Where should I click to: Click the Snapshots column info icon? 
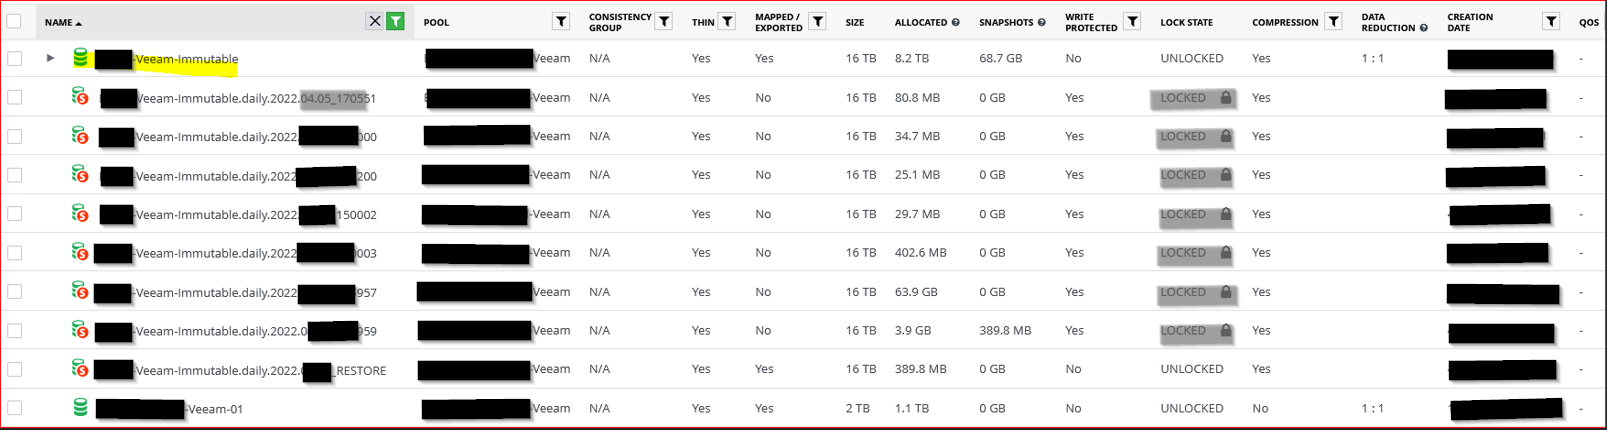pos(1042,22)
